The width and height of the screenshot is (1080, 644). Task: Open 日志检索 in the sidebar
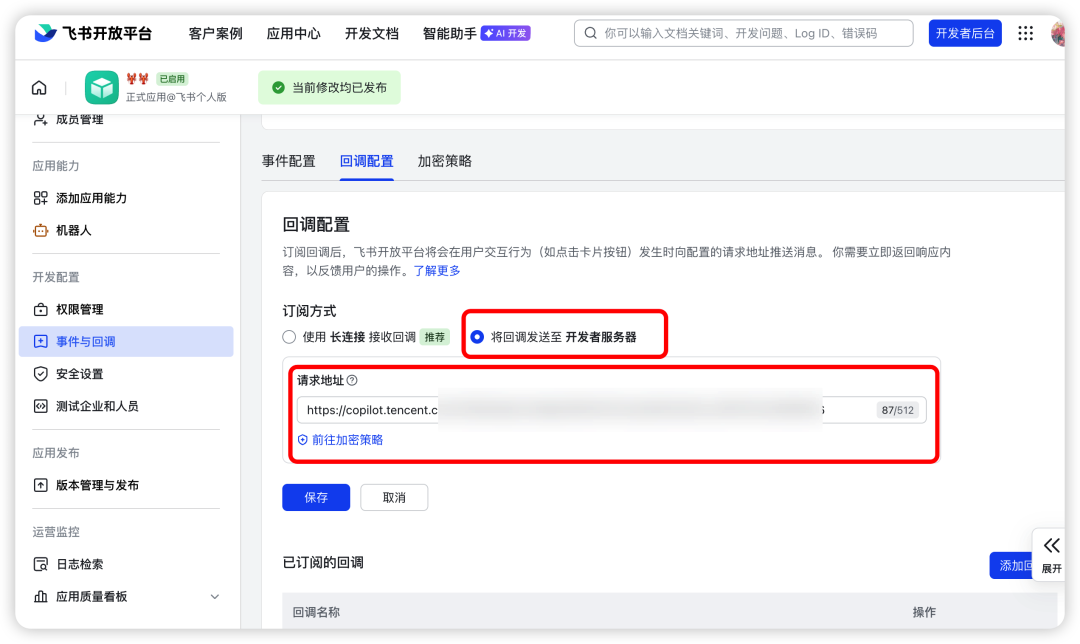[x=79, y=564]
